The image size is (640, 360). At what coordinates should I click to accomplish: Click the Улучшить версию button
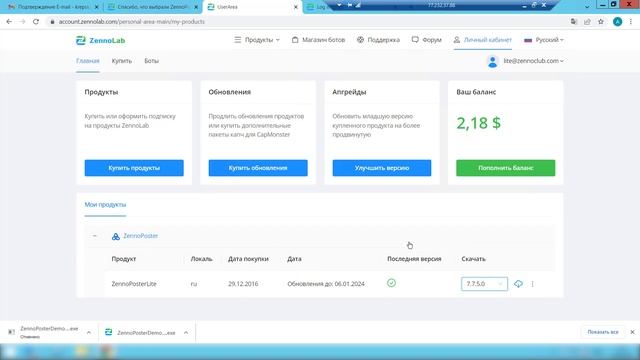(382, 168)
